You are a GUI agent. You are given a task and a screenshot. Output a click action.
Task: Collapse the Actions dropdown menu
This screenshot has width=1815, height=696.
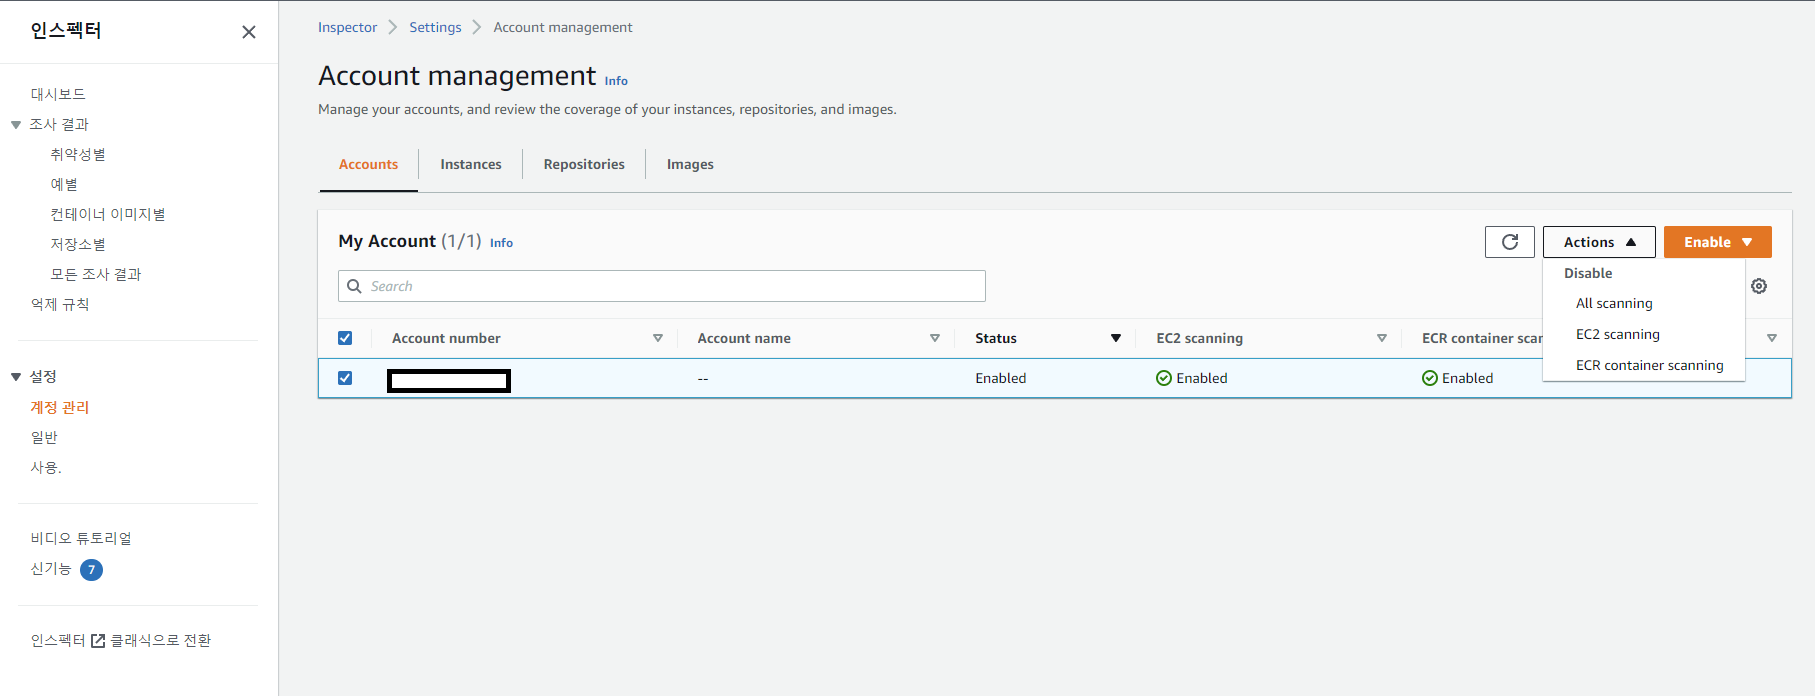click(x=1599, y=242)
